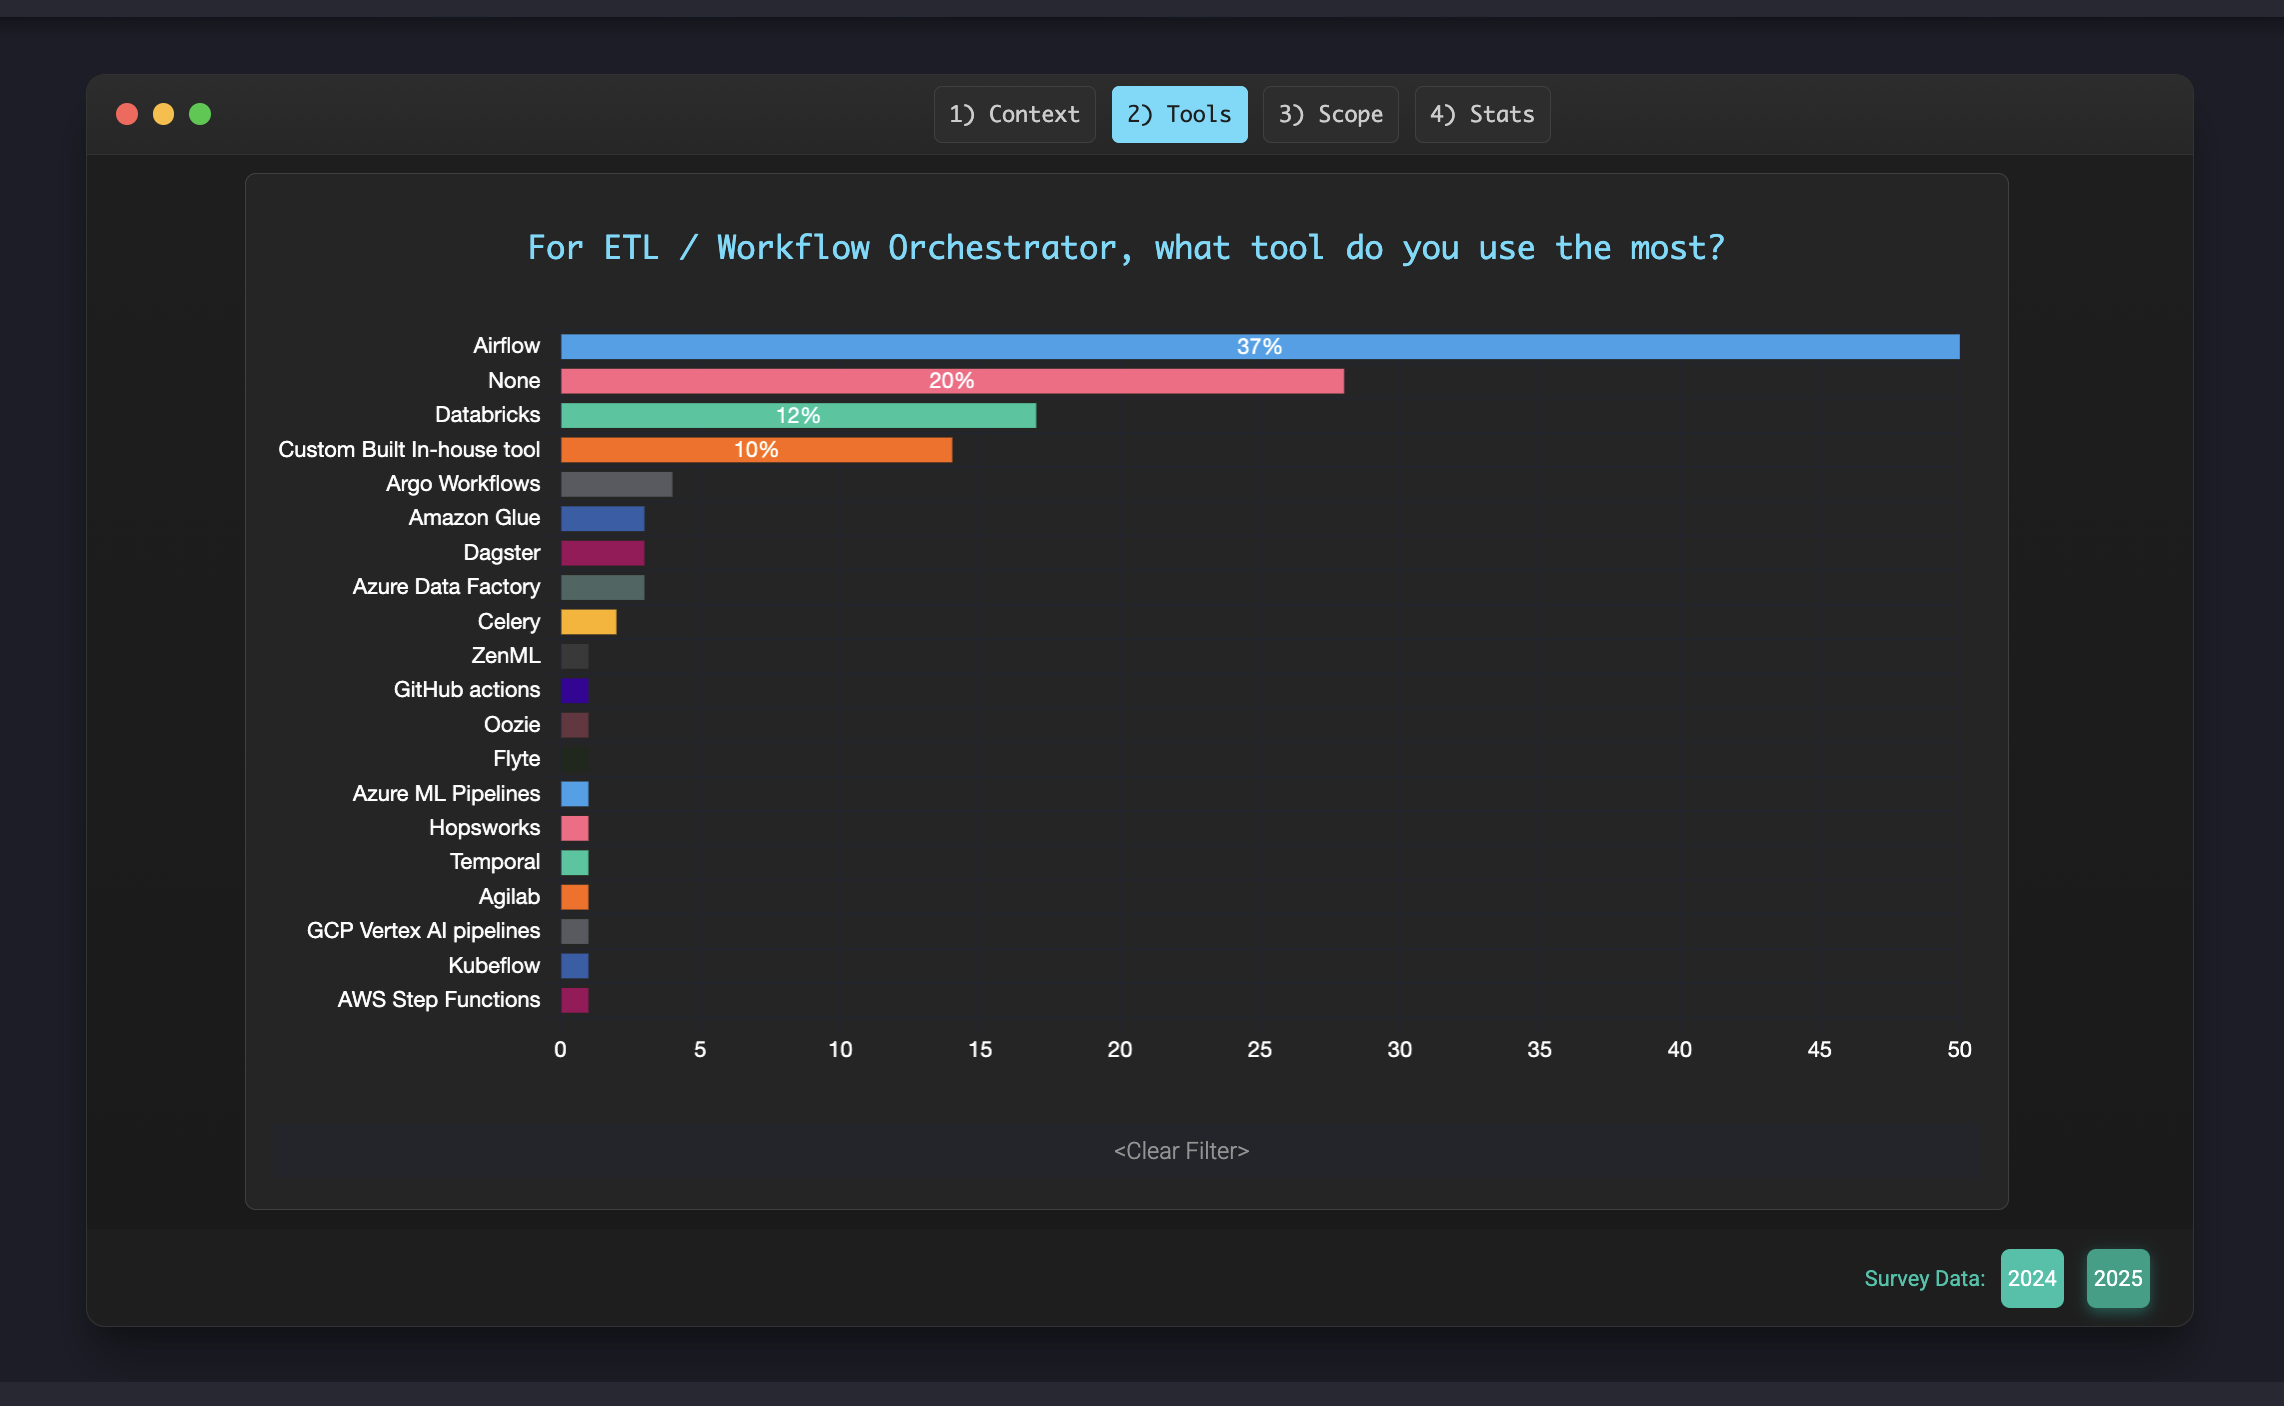Click the Kubeflow bar square
The image size is (2284, 1406).
(574, 966)
